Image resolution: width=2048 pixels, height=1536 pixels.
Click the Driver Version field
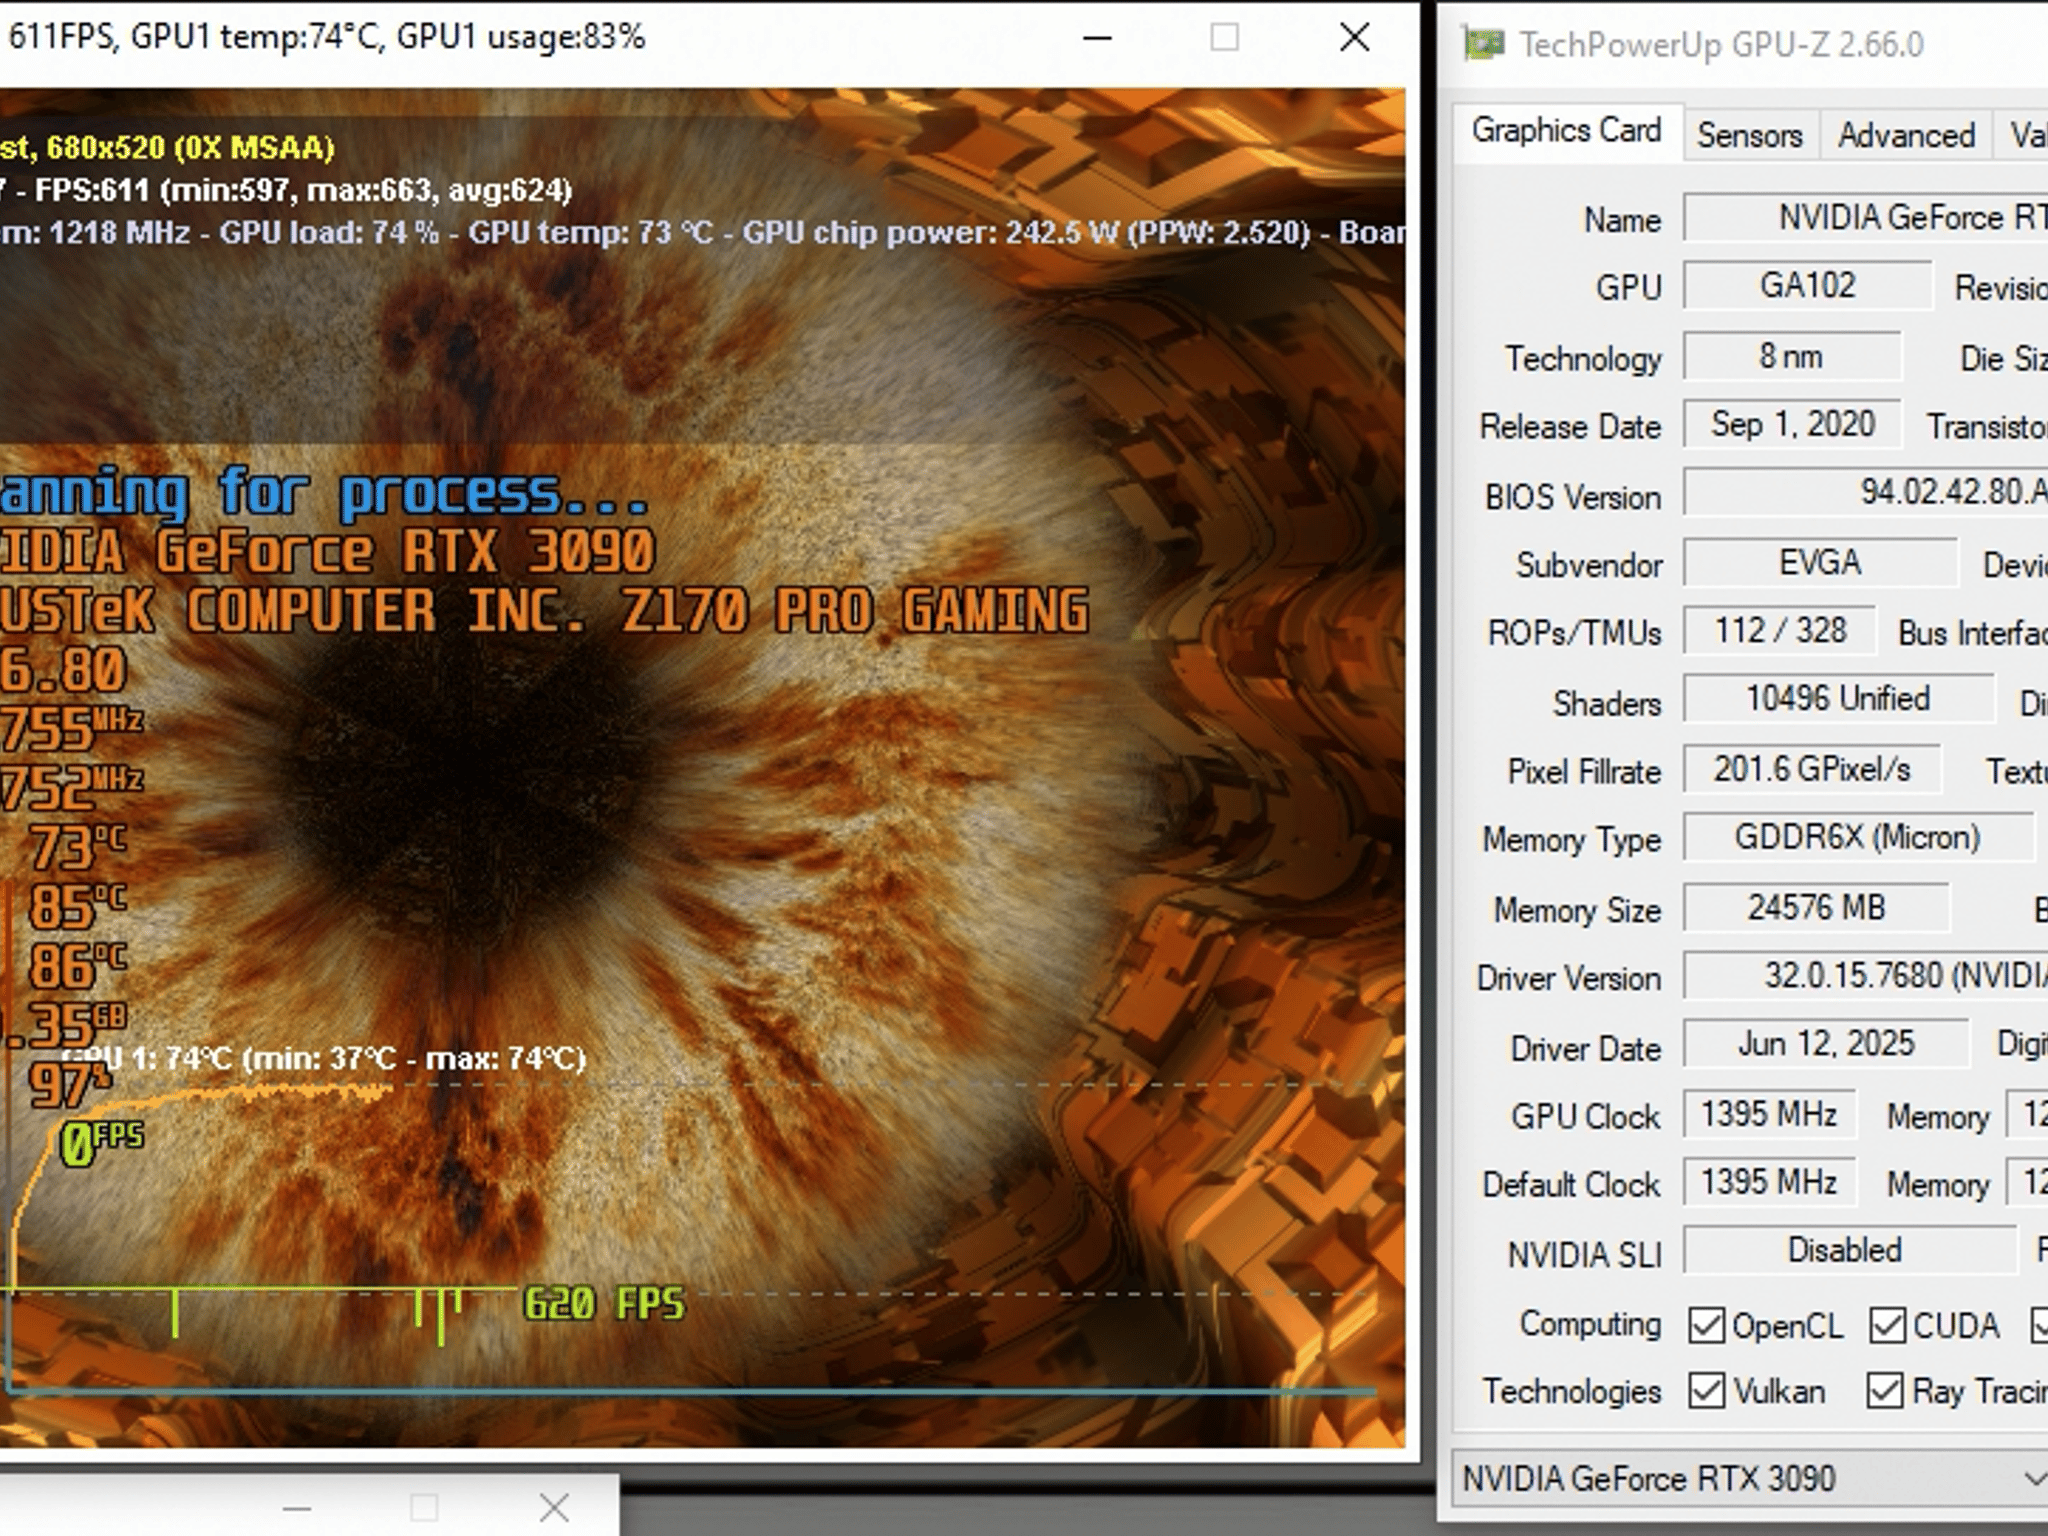point(1866,976)
